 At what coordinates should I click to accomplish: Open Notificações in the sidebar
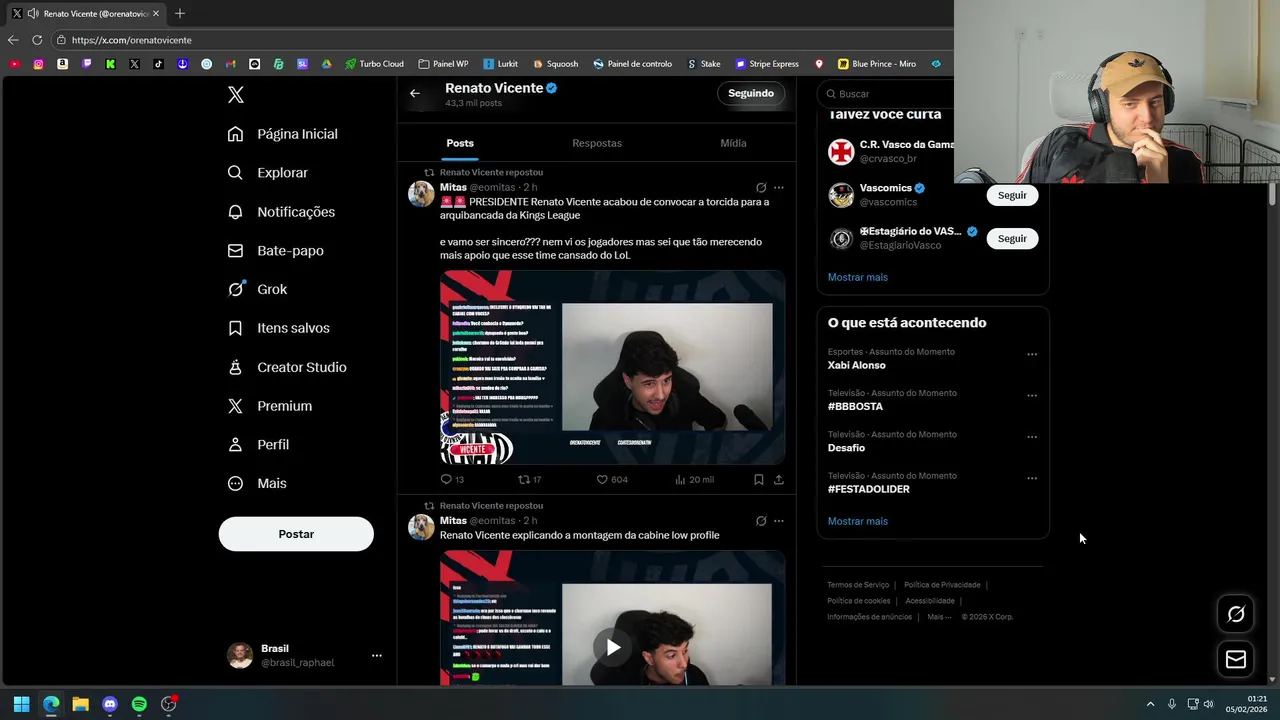(282, 212)
